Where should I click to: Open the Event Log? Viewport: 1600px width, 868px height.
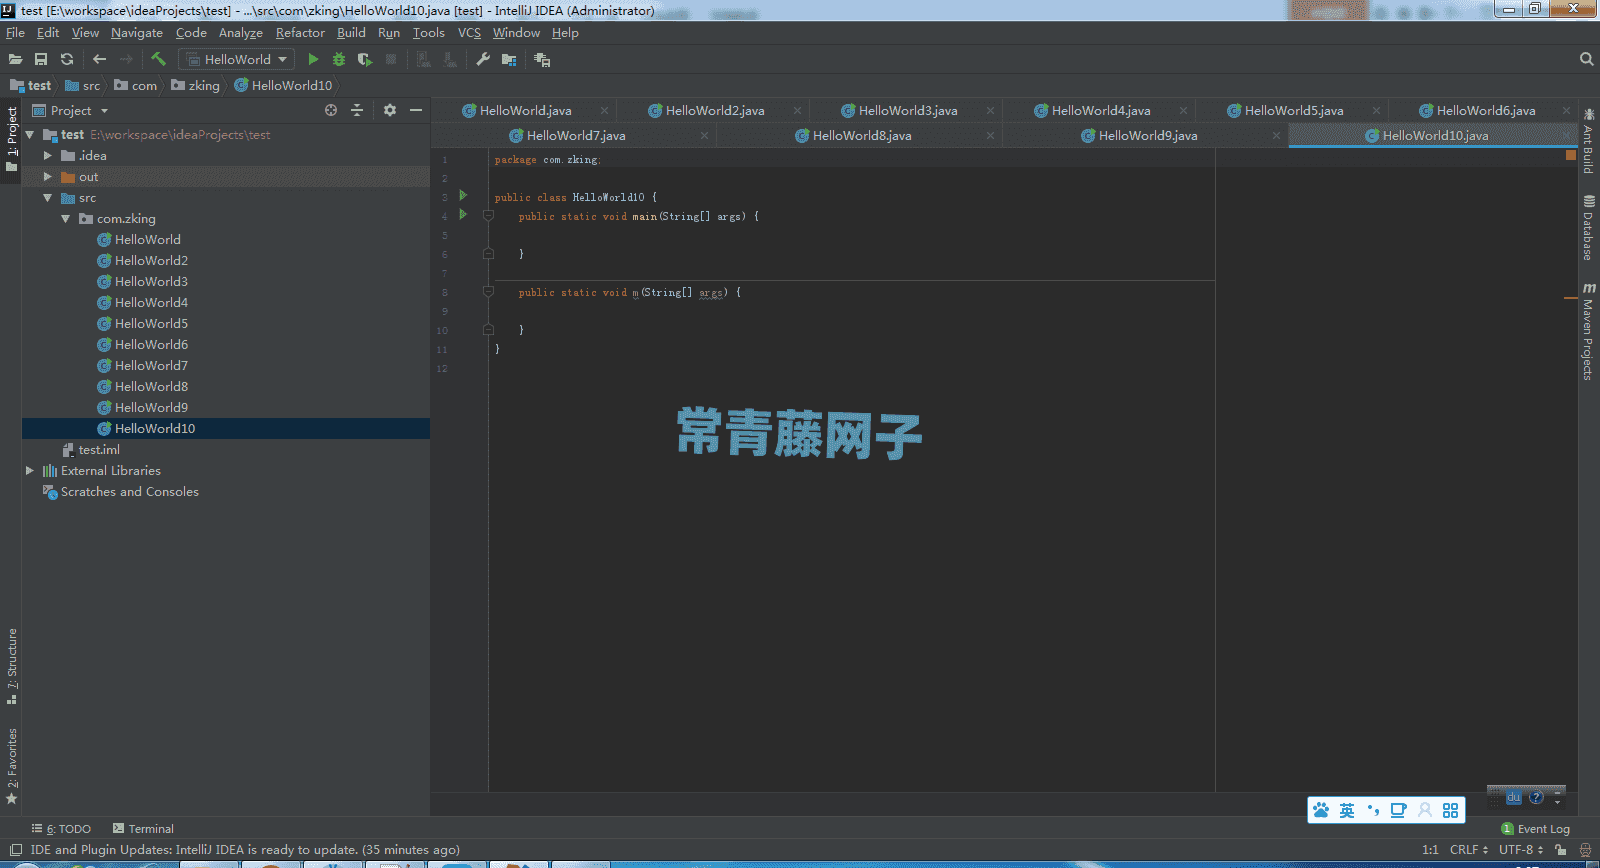coord(1535,829)
